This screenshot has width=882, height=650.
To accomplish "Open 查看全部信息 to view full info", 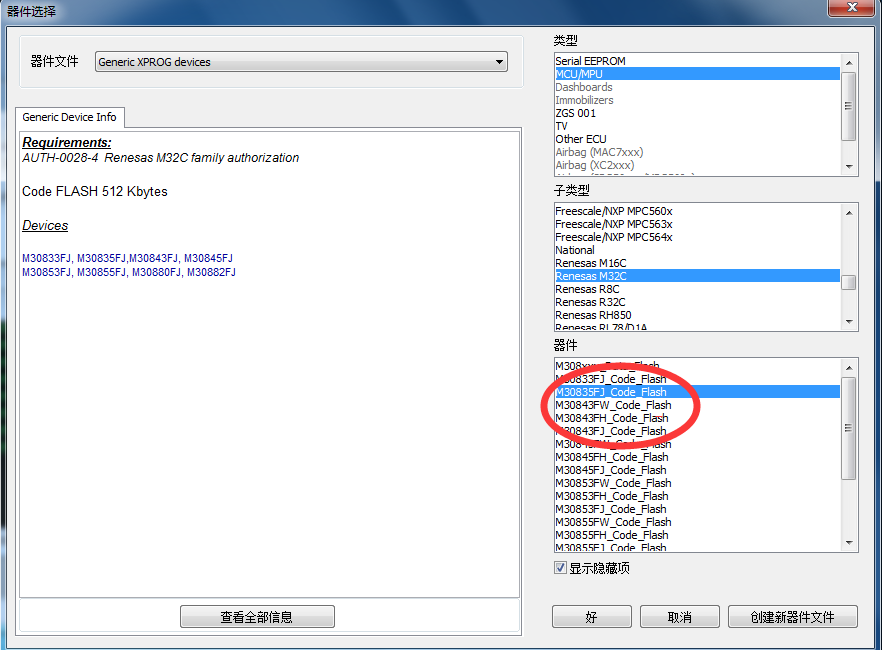I will 257,617.
